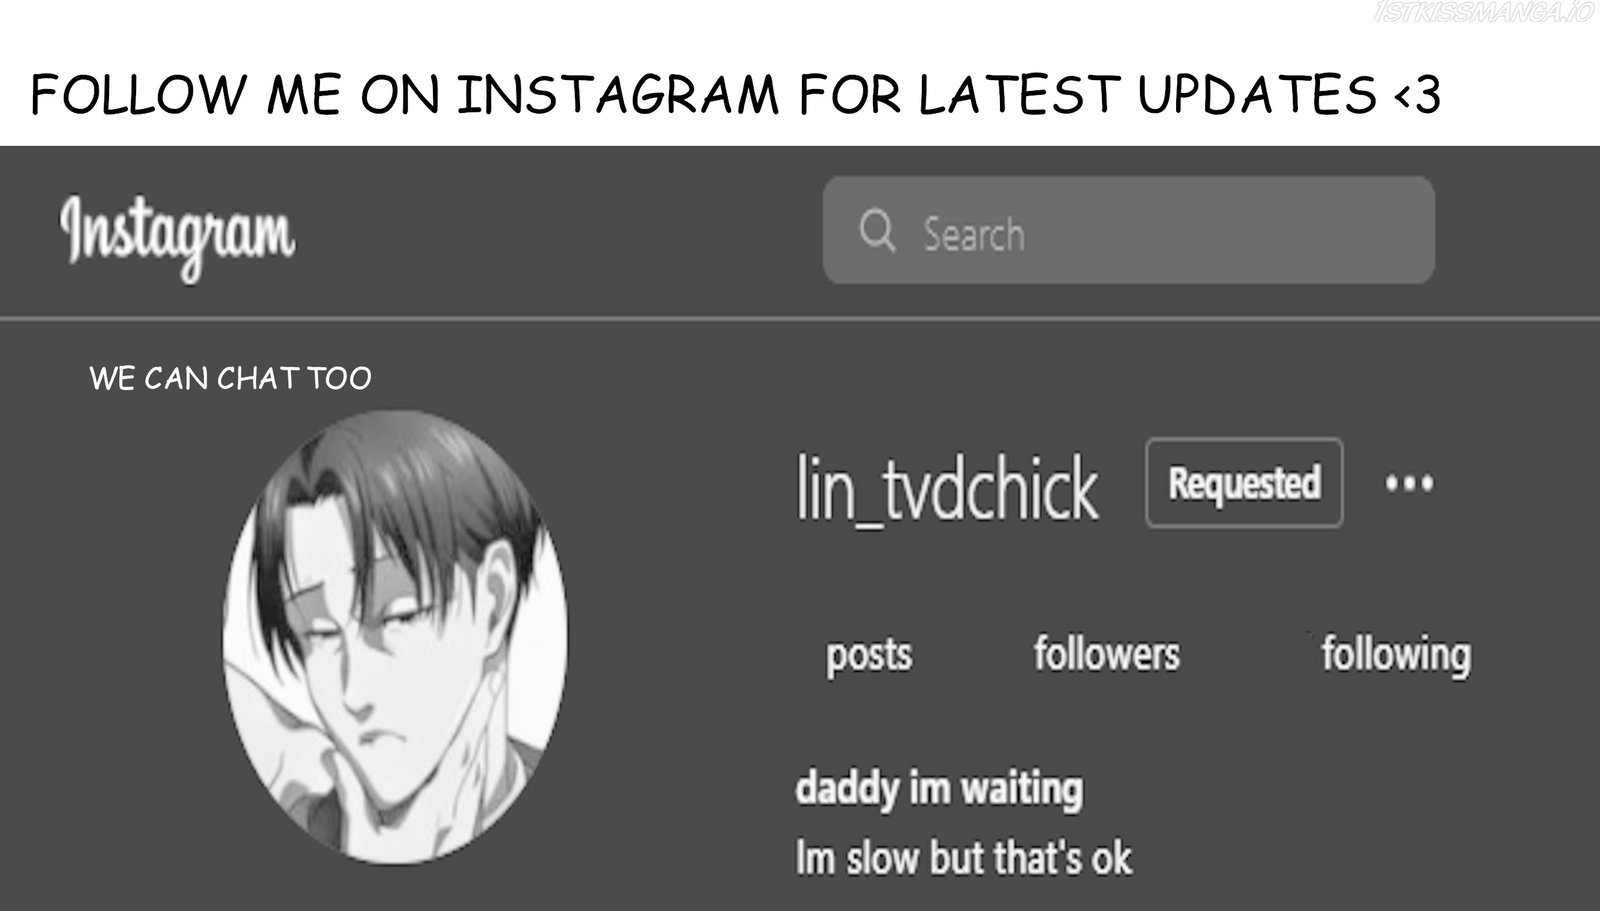Click the "Im slow but that's ok" bio line
This screenshot has height=911, width=1600.
pyautogui.click(x=963, y=858)
